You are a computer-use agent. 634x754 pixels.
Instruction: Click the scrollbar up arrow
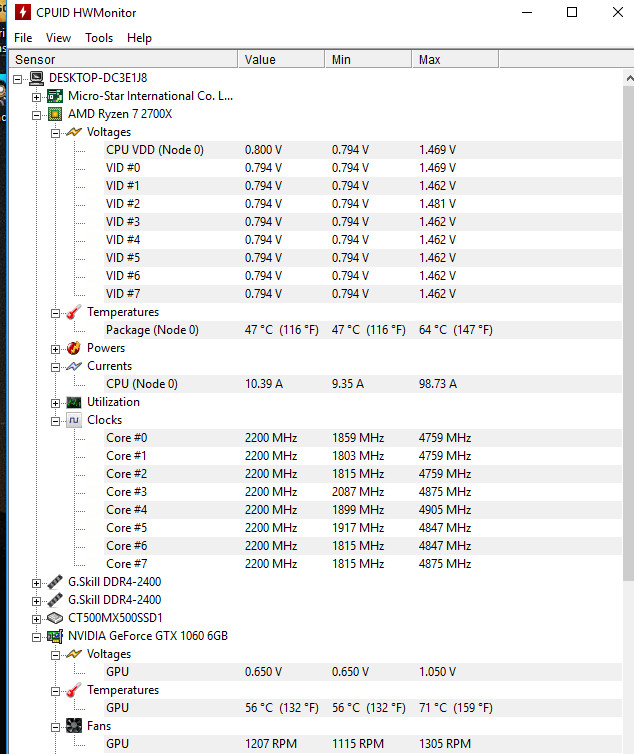click(629, 77)
